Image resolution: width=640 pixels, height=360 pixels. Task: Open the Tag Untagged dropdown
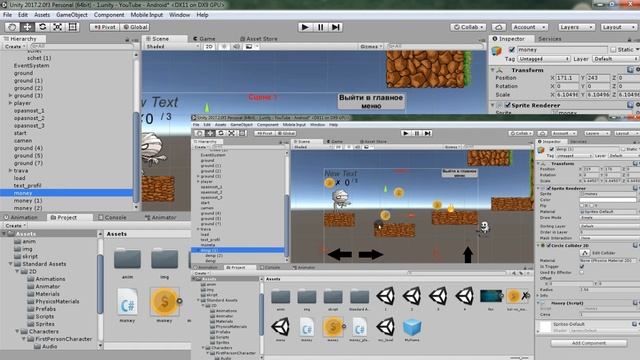click(x=543, y=59)
